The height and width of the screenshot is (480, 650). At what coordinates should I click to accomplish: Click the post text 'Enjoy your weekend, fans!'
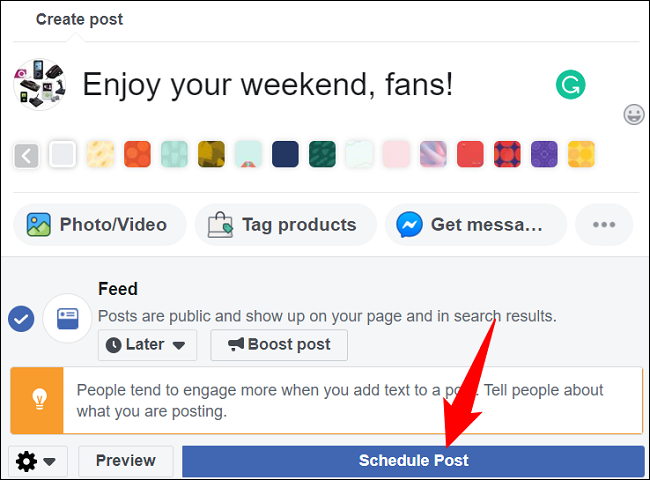[268, 85]
